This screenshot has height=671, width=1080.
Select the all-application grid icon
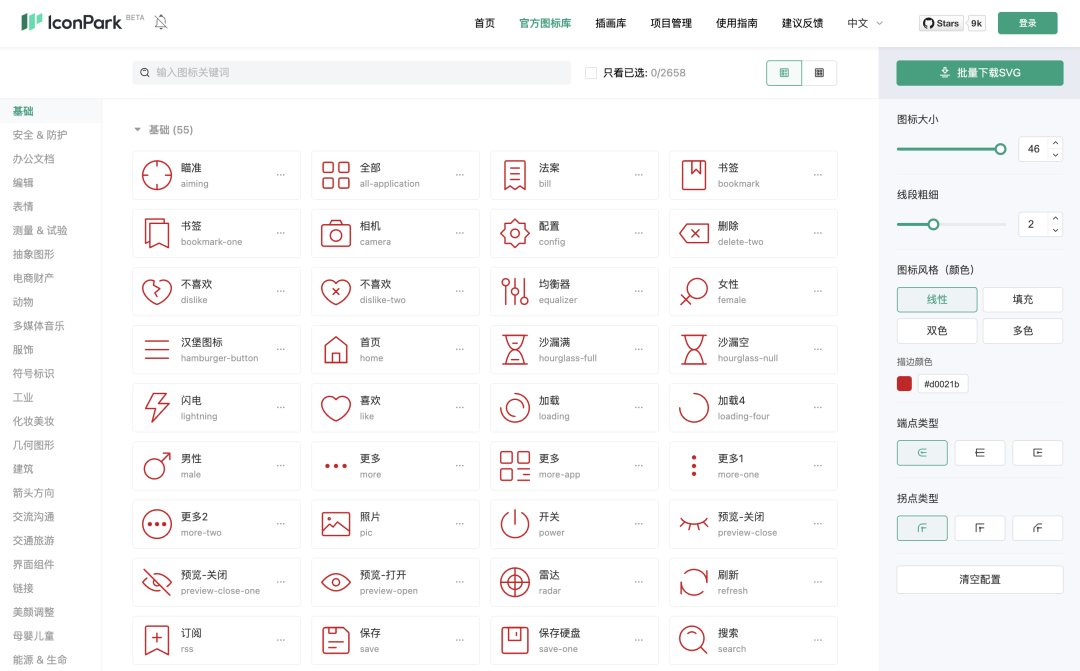[x=335, y=175]
